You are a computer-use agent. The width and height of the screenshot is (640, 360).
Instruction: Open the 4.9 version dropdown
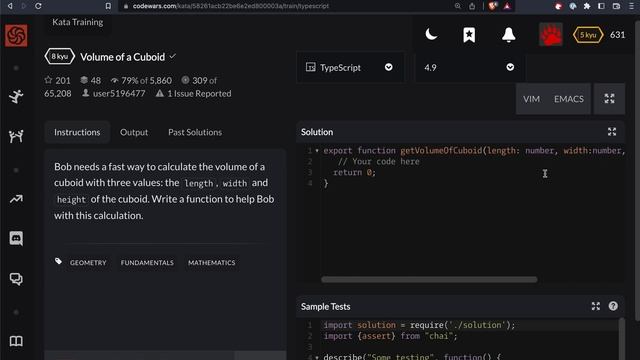coord(469,67)
